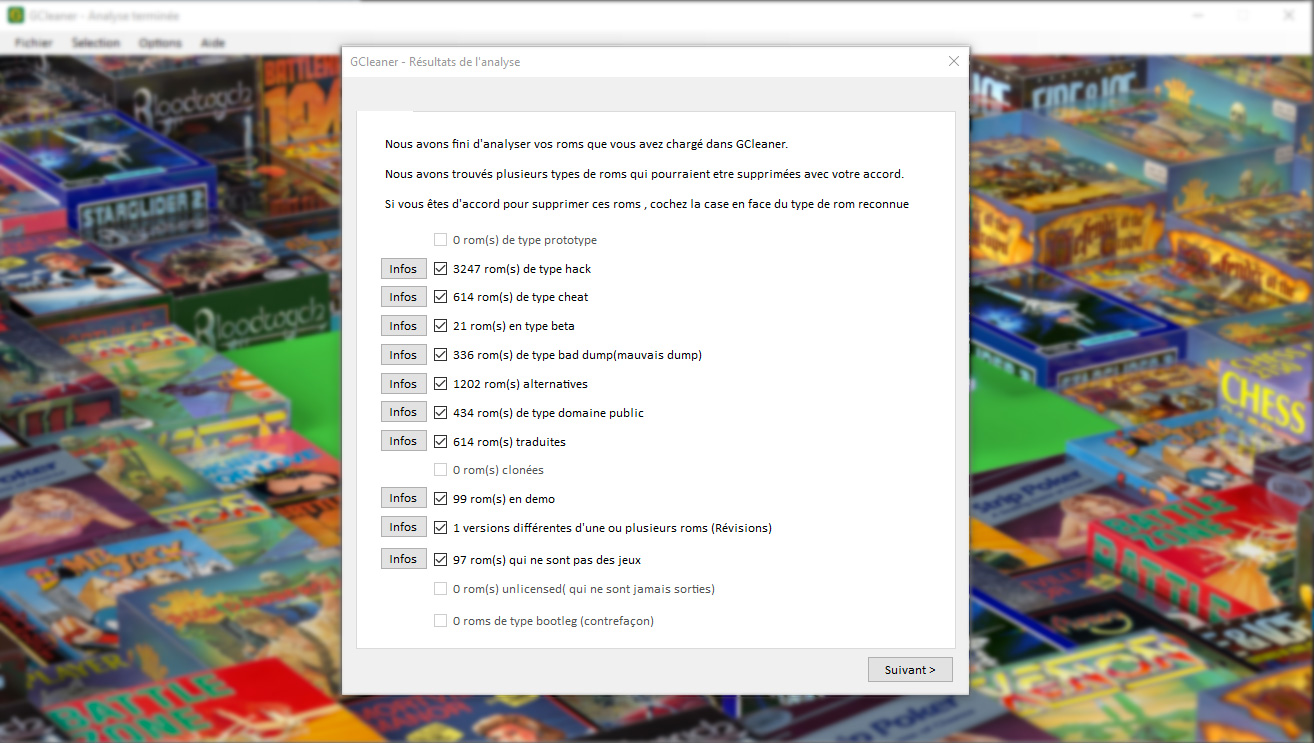This screenshot has width=1314, height=743.
Task: Show Infos for bad dump roms
Action: [404, 355]
